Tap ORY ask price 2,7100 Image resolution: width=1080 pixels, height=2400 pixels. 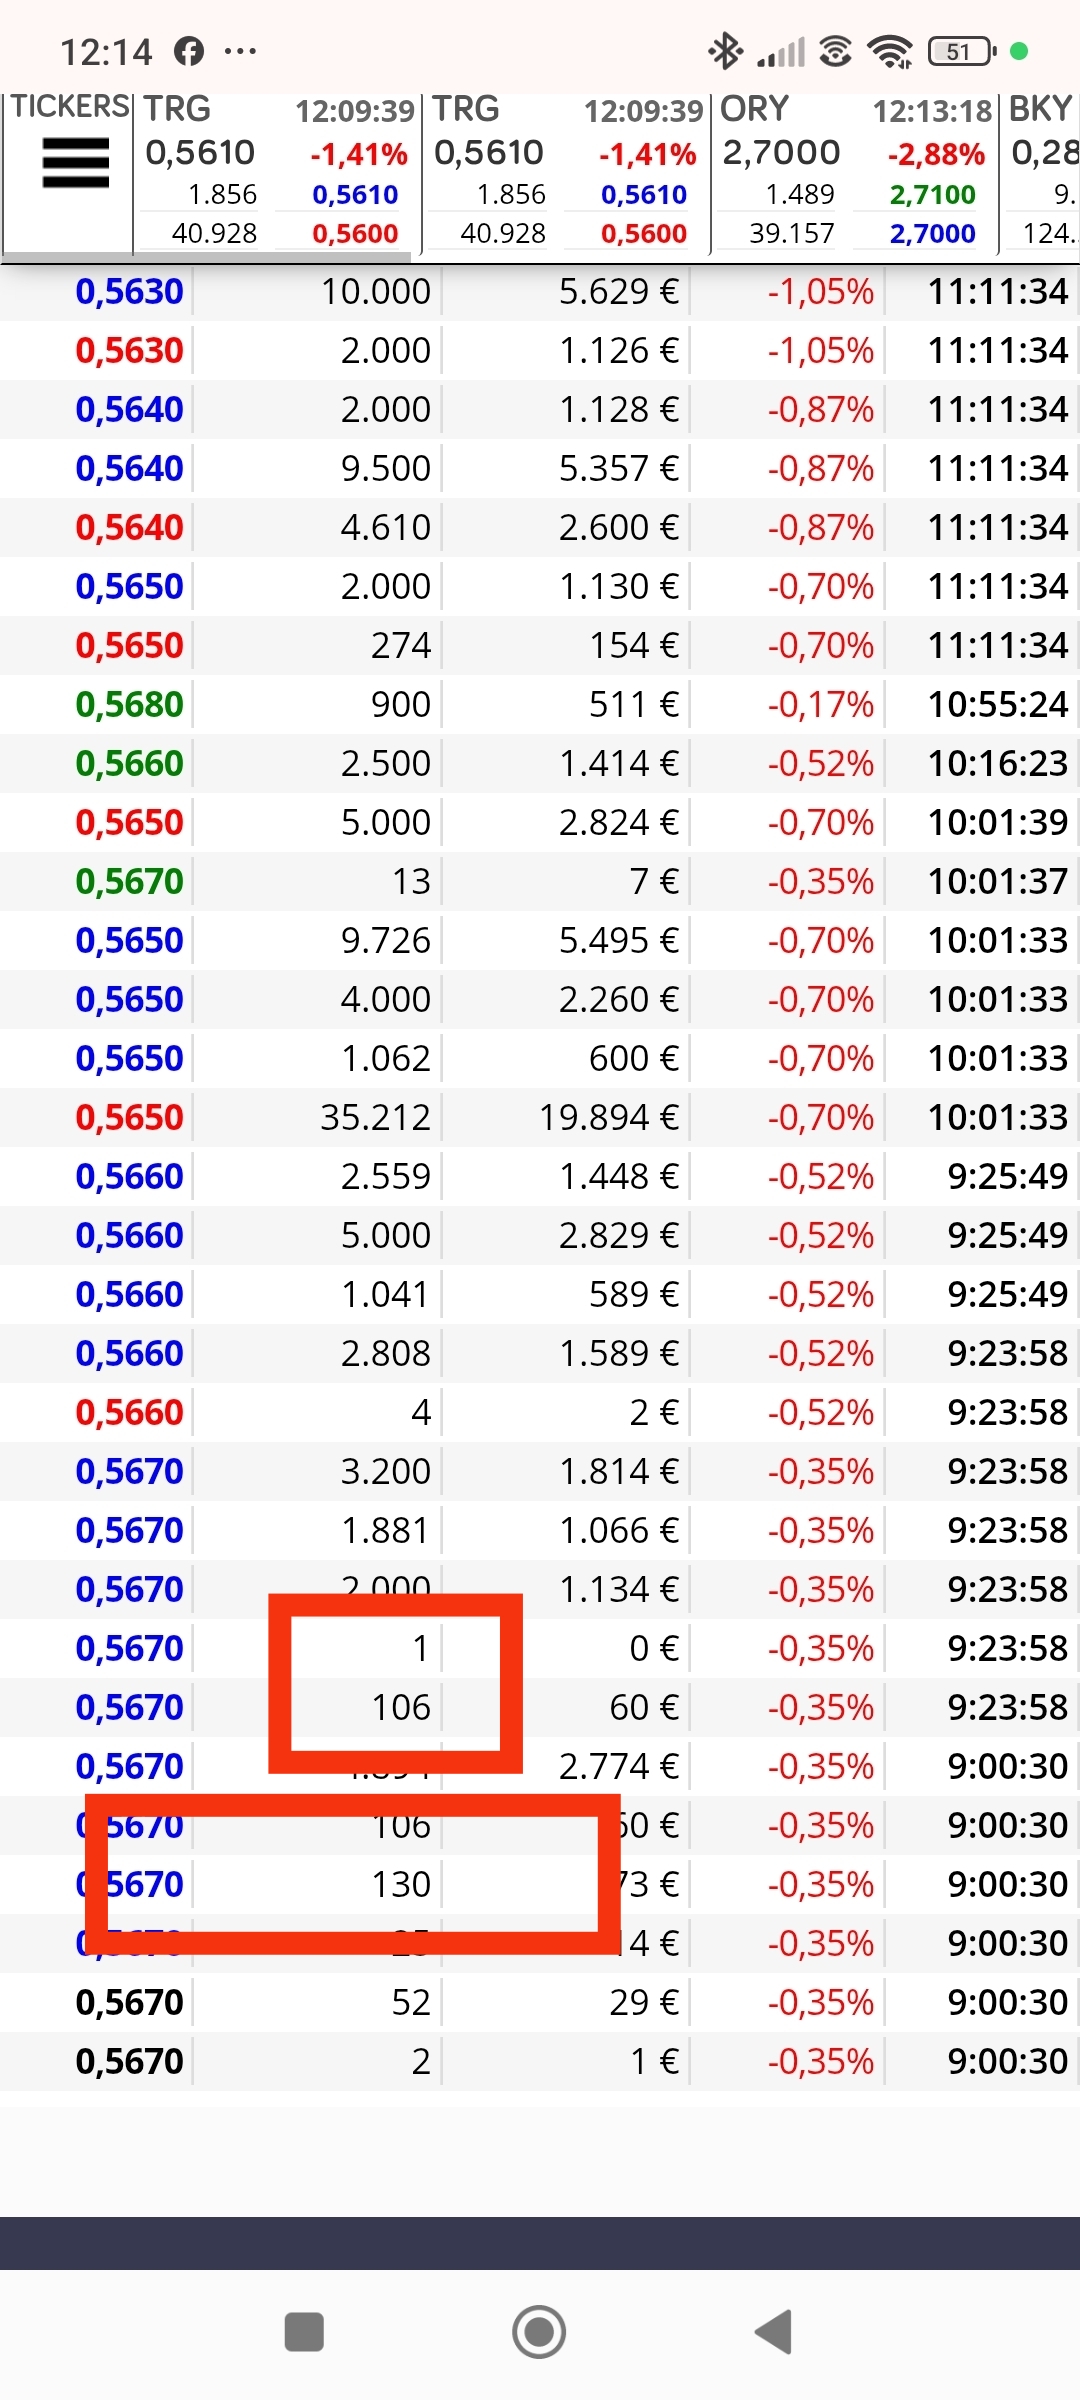coord(932,195)
